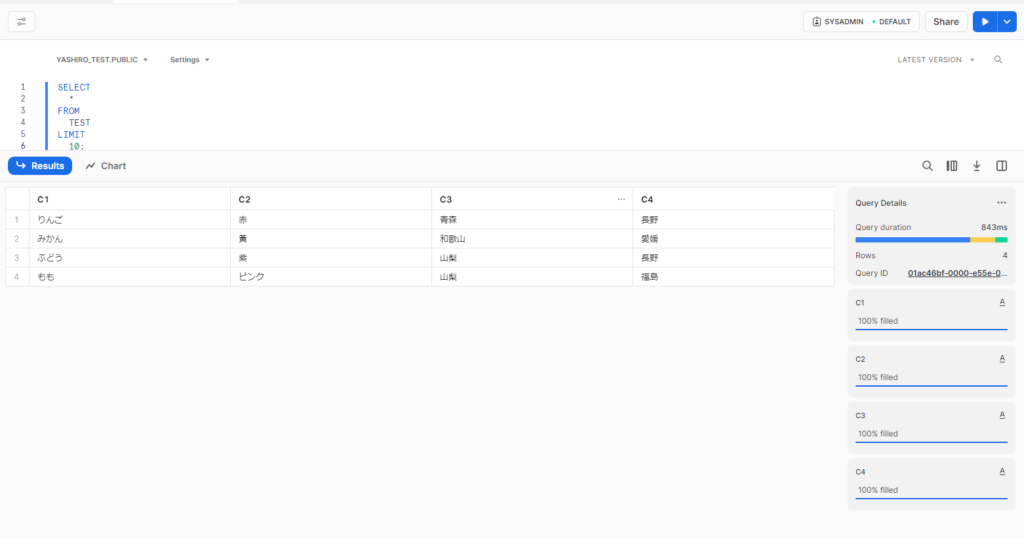Image resolution: width=1024 pixels, height=538 pixels.
Task: Open run options arrow beside play button
Action: pyautogui.click(x=1008, y=21)
